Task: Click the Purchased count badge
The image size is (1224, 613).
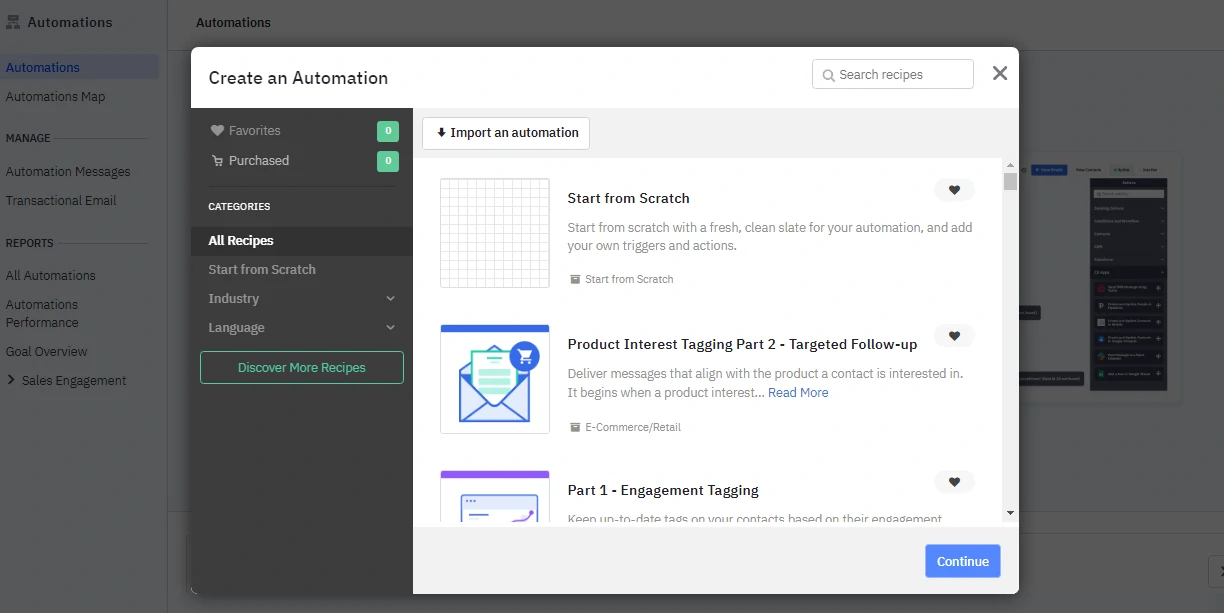Action: coord(388,161)
